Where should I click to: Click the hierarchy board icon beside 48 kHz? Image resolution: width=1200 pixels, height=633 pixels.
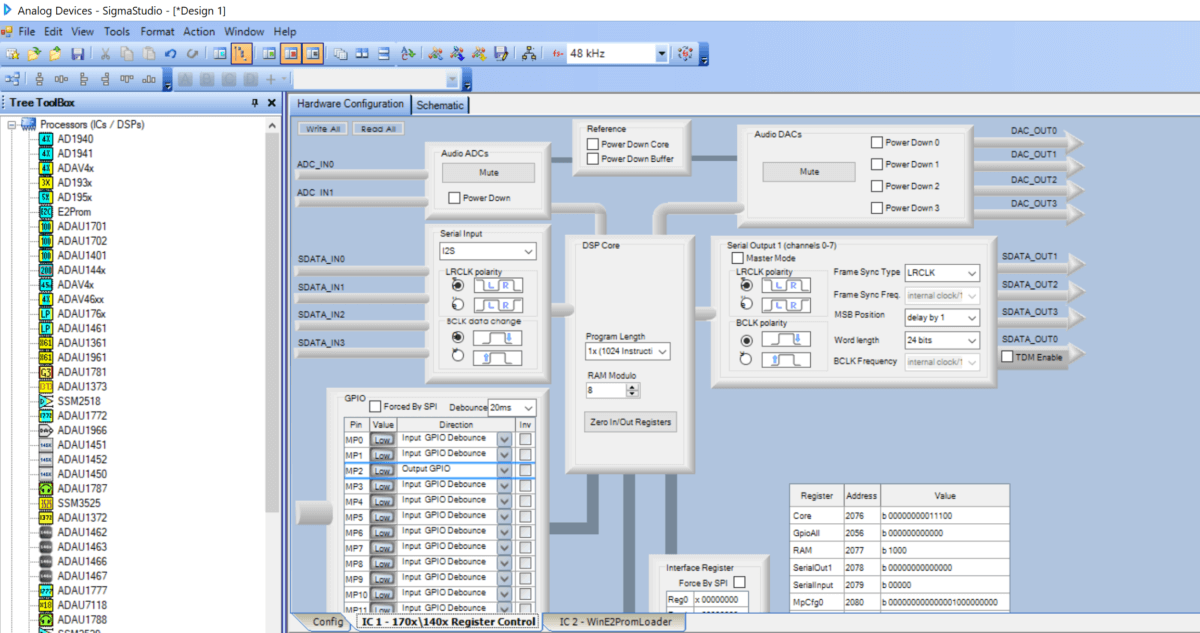(x=529, y=53)
